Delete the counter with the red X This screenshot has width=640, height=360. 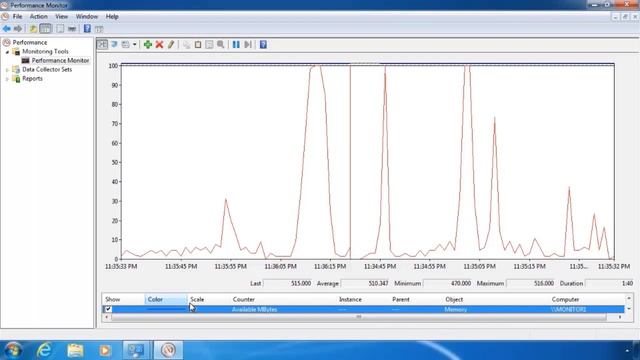[x=159, y=44]
